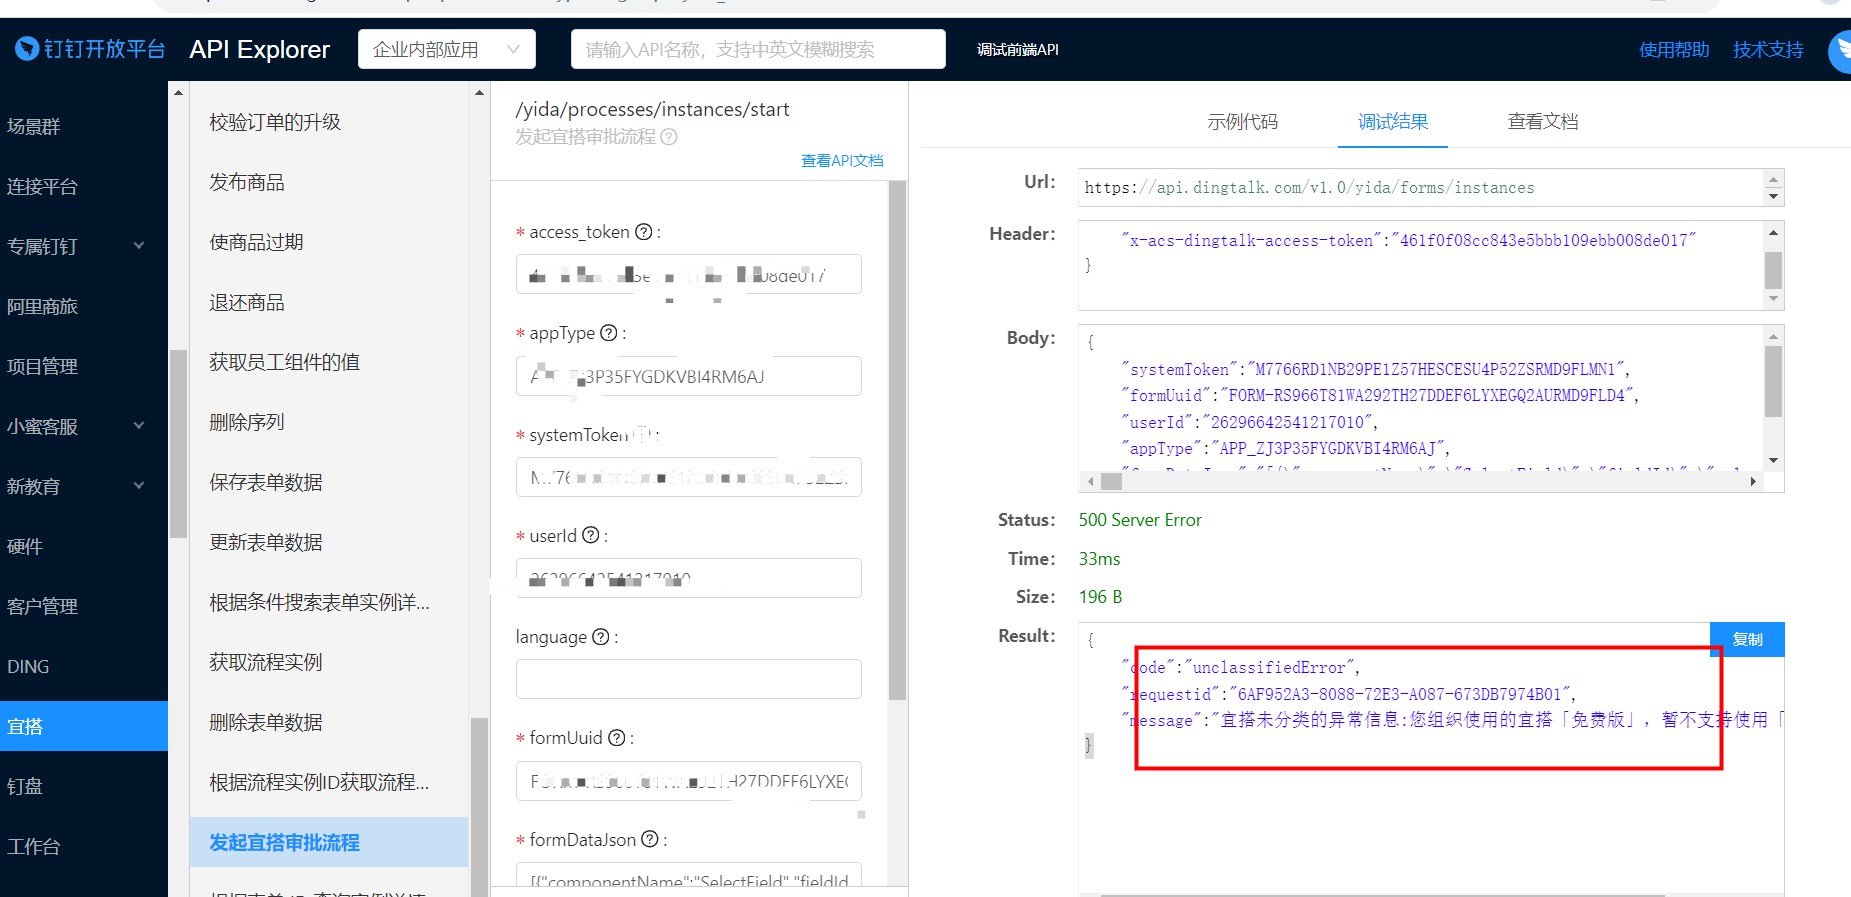The image size is (1851, 897).
Task: Click the Header box scroll down arrow
Action: (x=1774, y=298)
